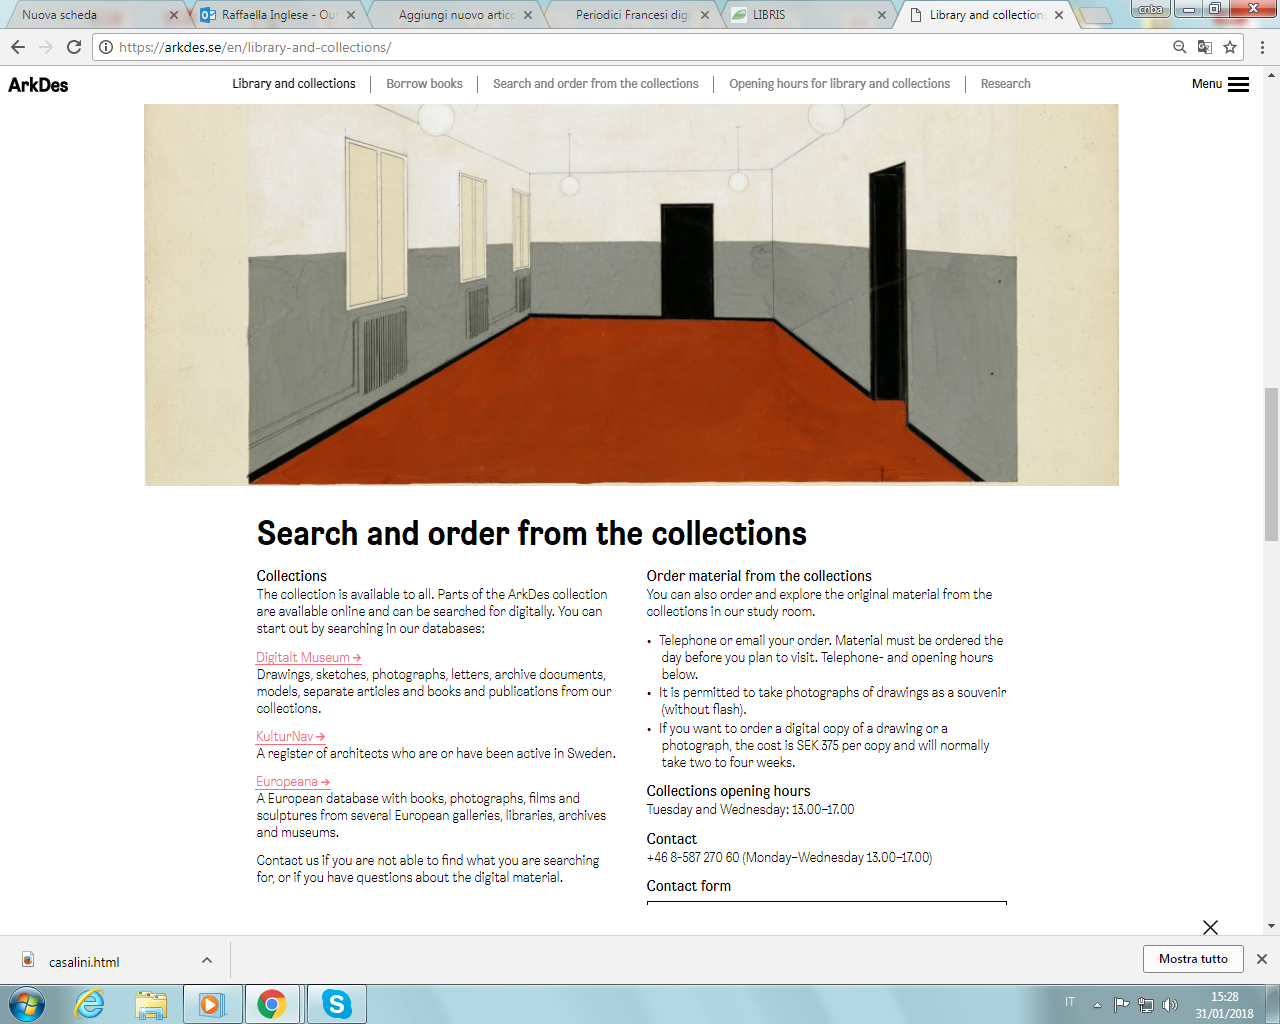Switch to Aggiungi nuovo articolo tab
The image size is (1280, 1024).
click(450, 15)
